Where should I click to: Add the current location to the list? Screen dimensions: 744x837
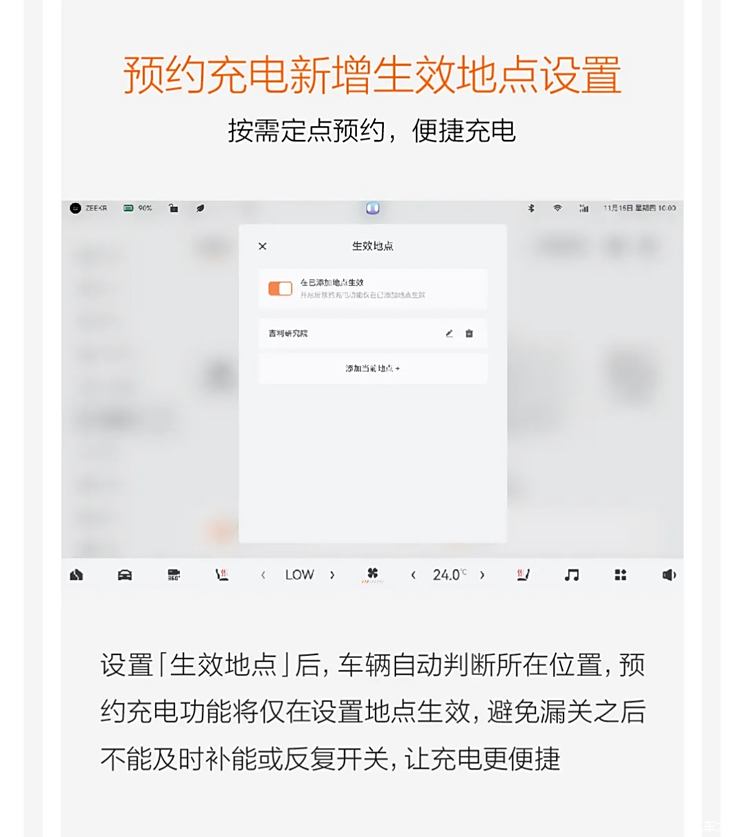click(373, 368)
